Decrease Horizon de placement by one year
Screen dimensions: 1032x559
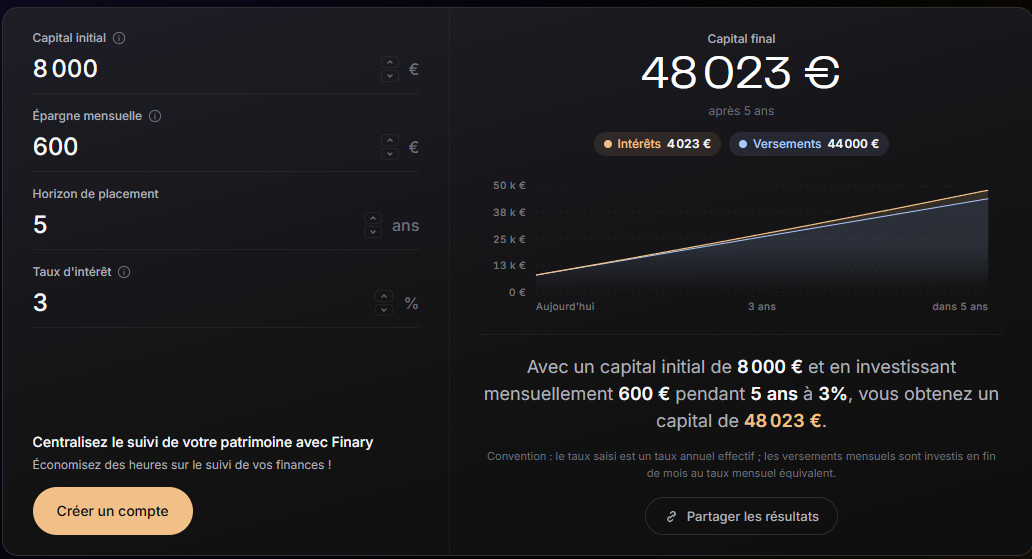373,231
